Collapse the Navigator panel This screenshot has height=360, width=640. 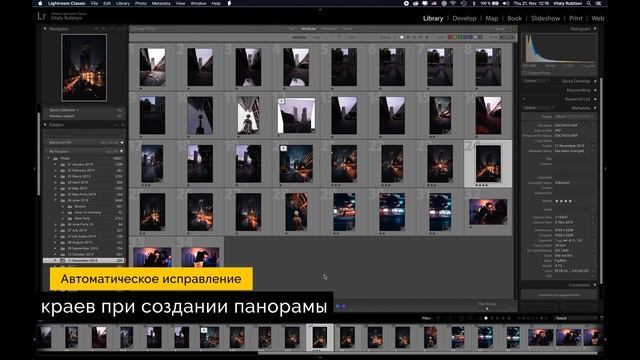coord(45,29)
